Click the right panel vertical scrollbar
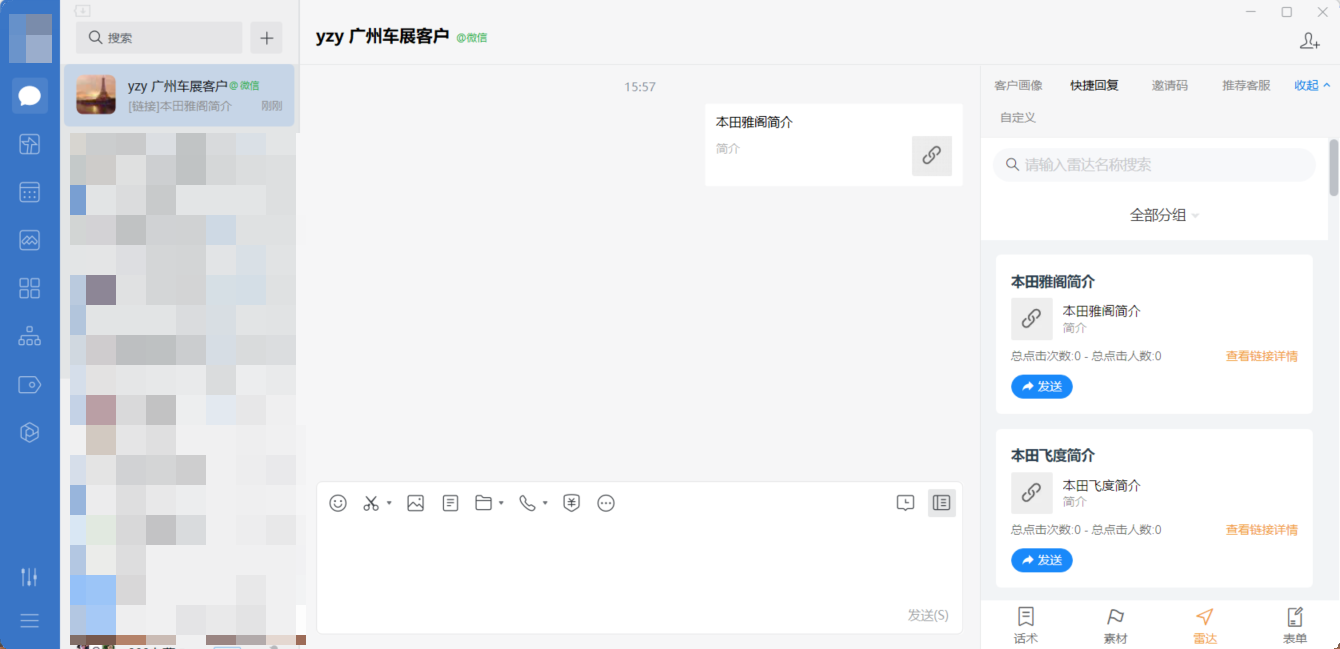1340x649 pixels. 1333,168
